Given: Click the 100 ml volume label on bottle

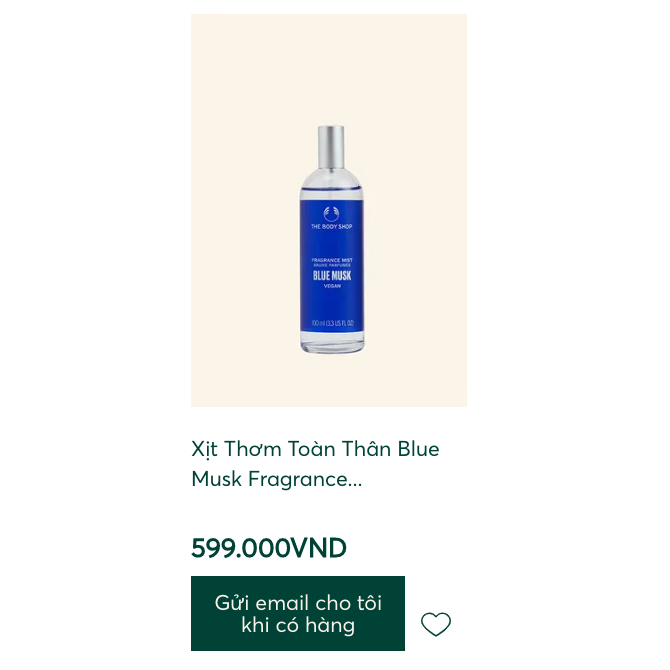Looking at the screenshot, I should 332,323.
